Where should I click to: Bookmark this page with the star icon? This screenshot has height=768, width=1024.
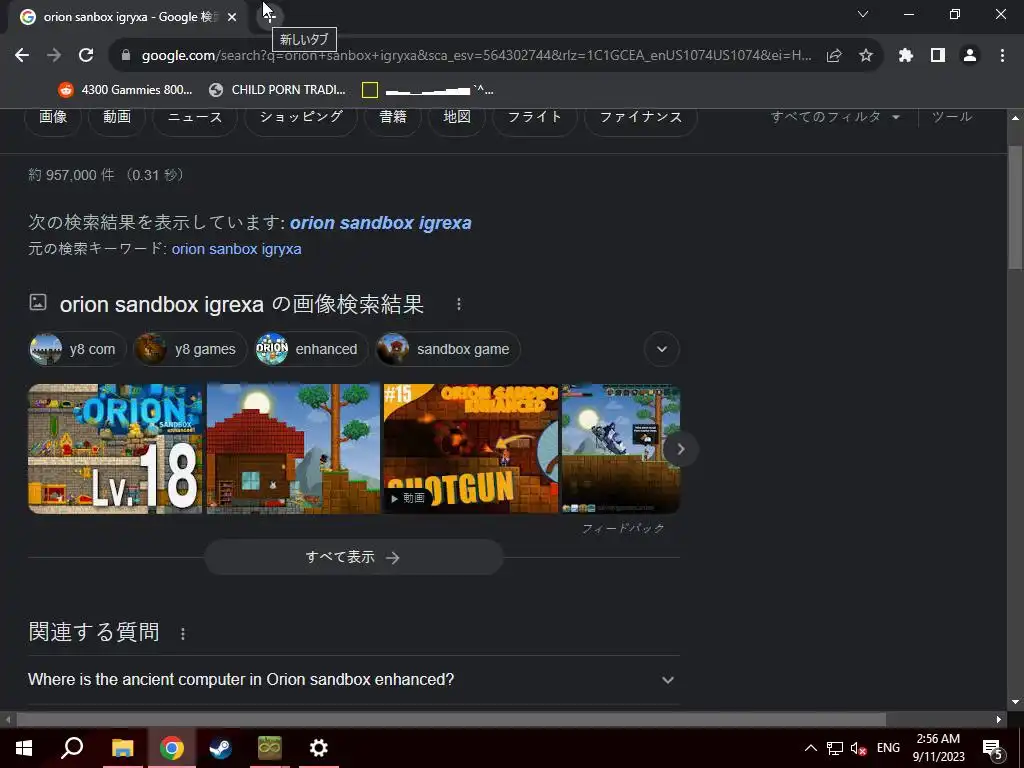[x=866, y=56]
